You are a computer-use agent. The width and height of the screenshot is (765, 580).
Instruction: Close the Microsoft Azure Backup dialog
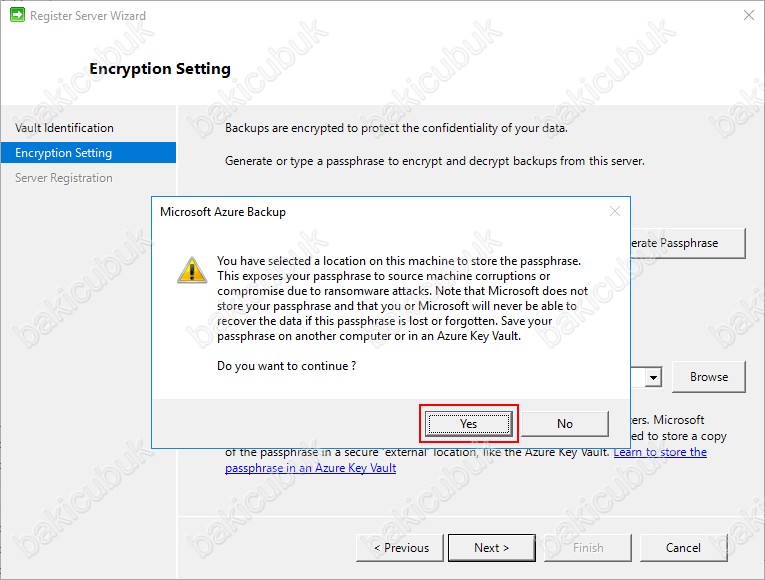[x=615, y=211]
